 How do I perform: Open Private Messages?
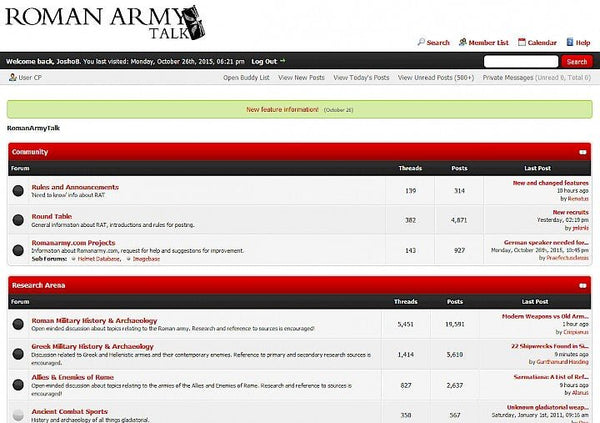pos(508,78)
